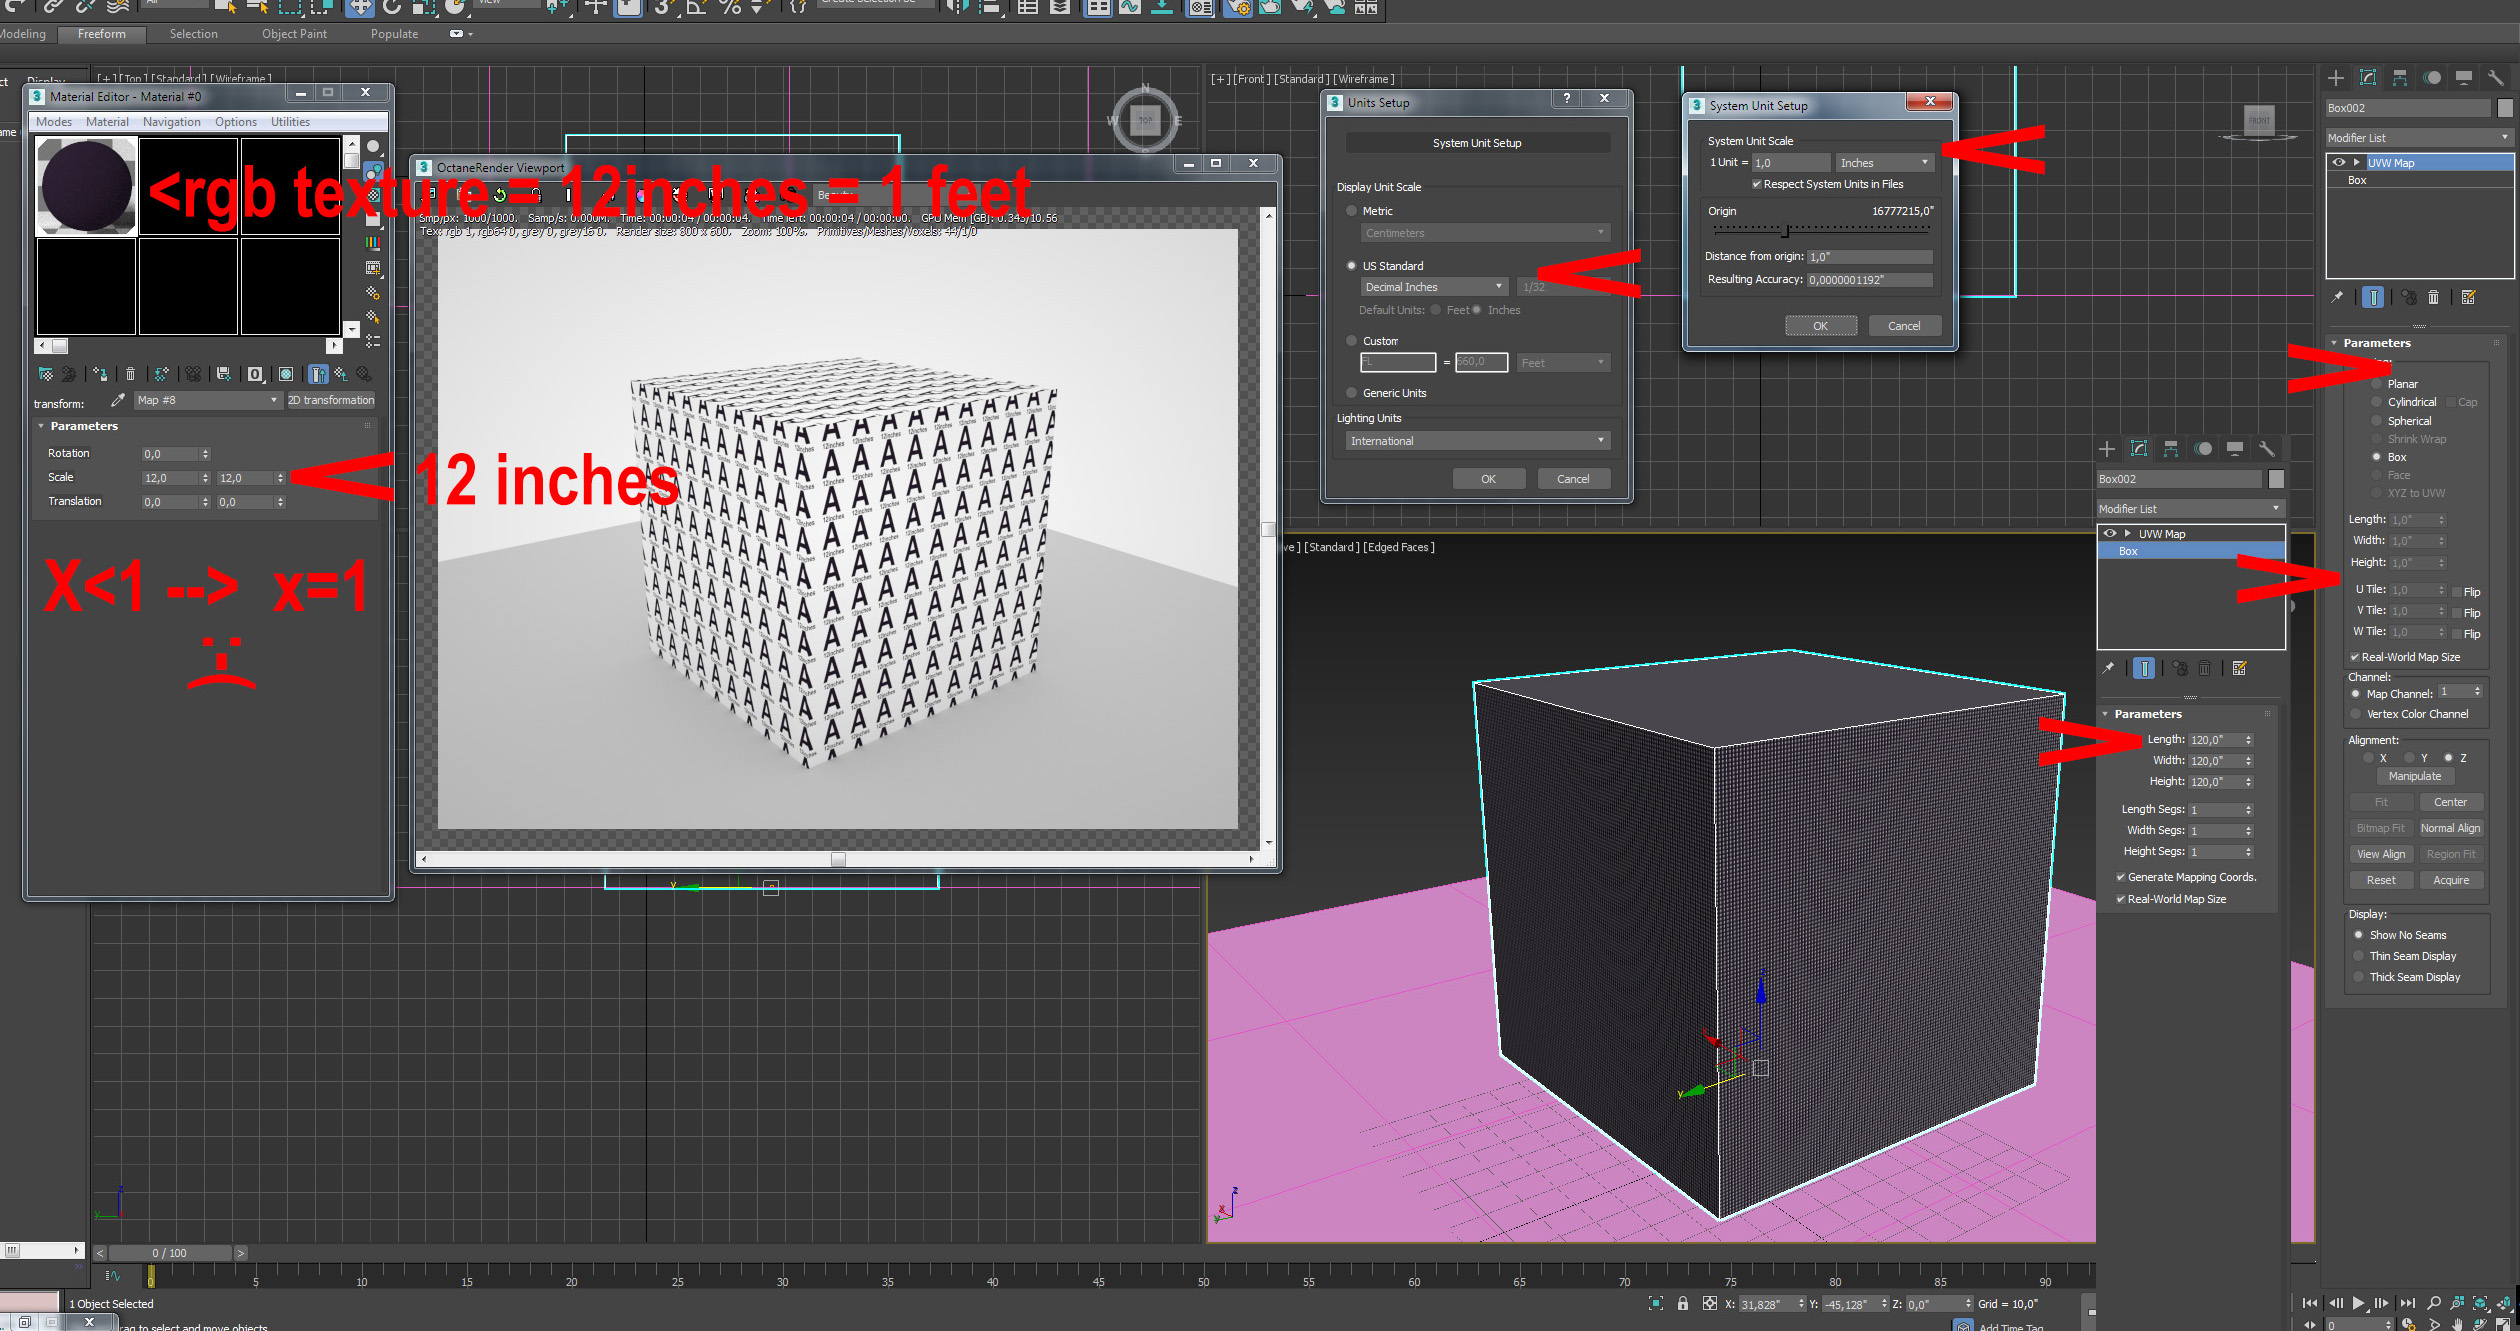2520x1331 pixels.
Task: Toggle Generate Mapping Coords checkbox
Action: click(2120, 877)
